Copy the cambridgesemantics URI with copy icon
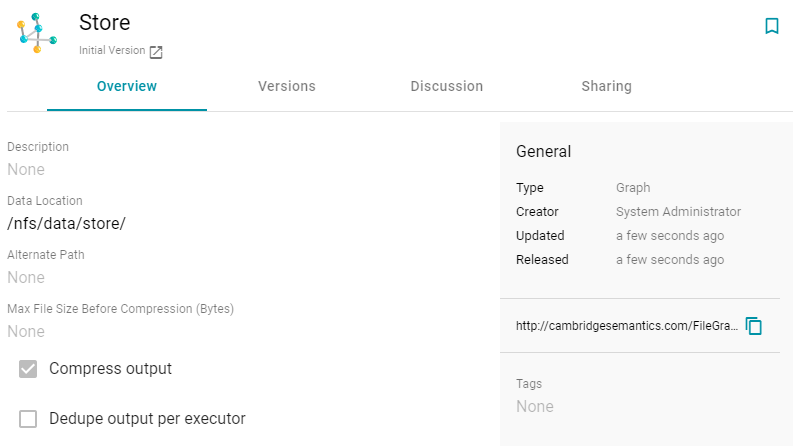793x446 pixels. (754, 326)
